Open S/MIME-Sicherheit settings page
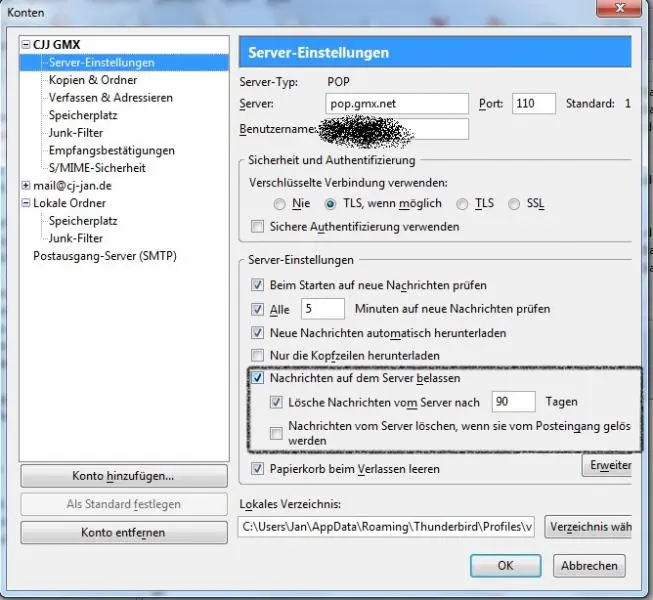Viewport: 653px width, 600px height. click(97, 168)
